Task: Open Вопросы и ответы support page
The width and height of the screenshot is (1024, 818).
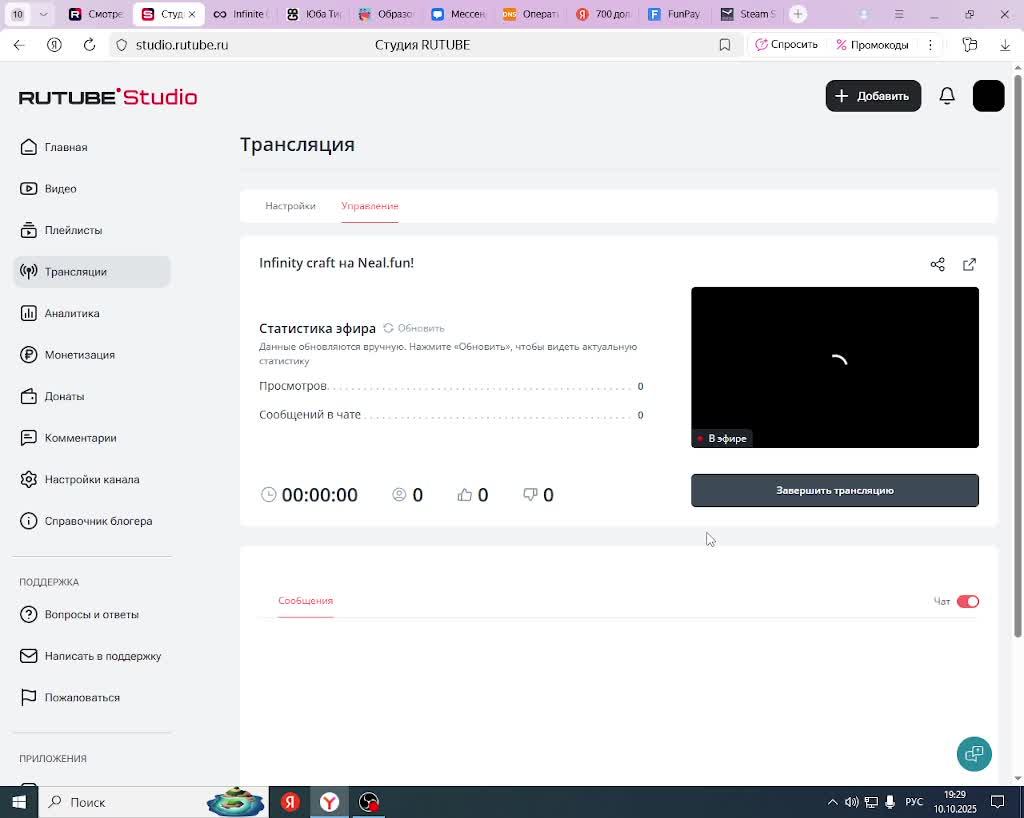Action: pos(79,614)
